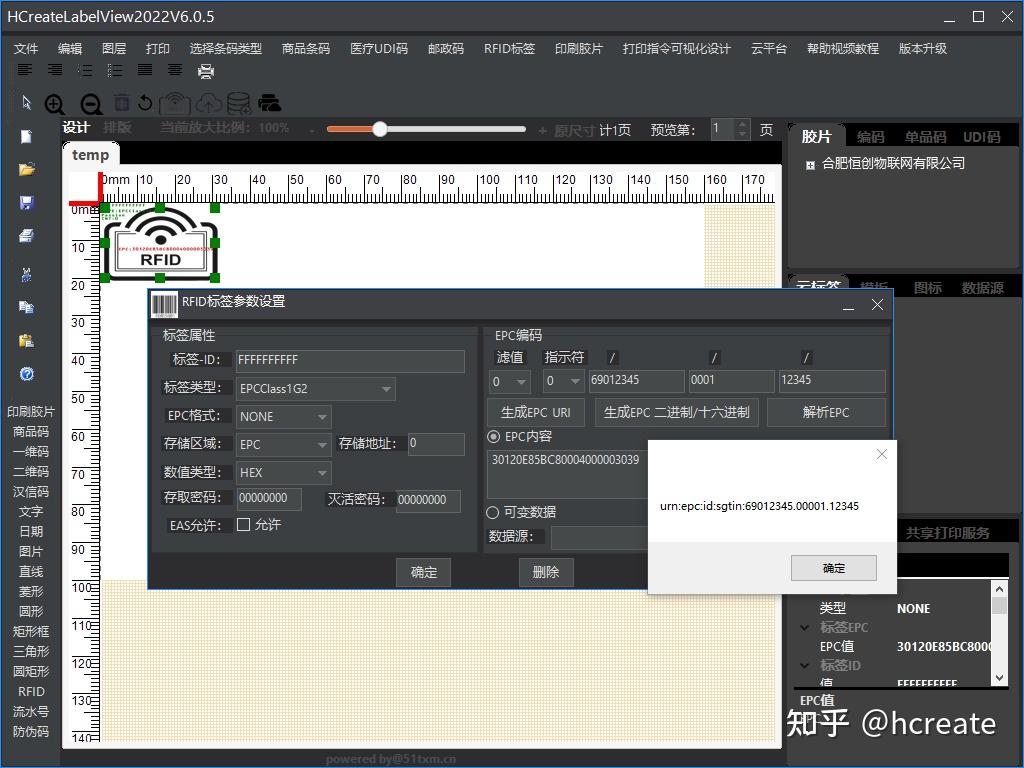The image size is (1024, 768).
Task: Open the 打印 menu
Action: click(x=158, y=48)
